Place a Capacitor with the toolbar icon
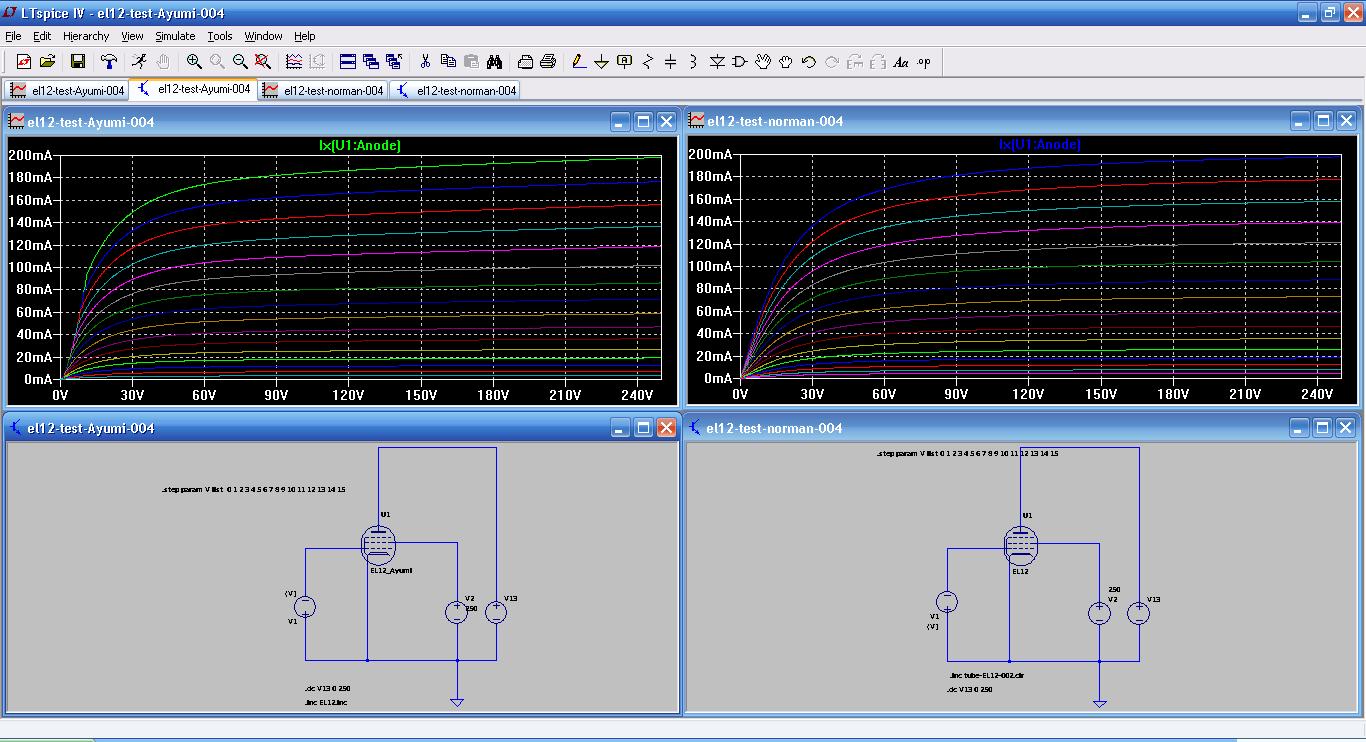 point(671,62)
